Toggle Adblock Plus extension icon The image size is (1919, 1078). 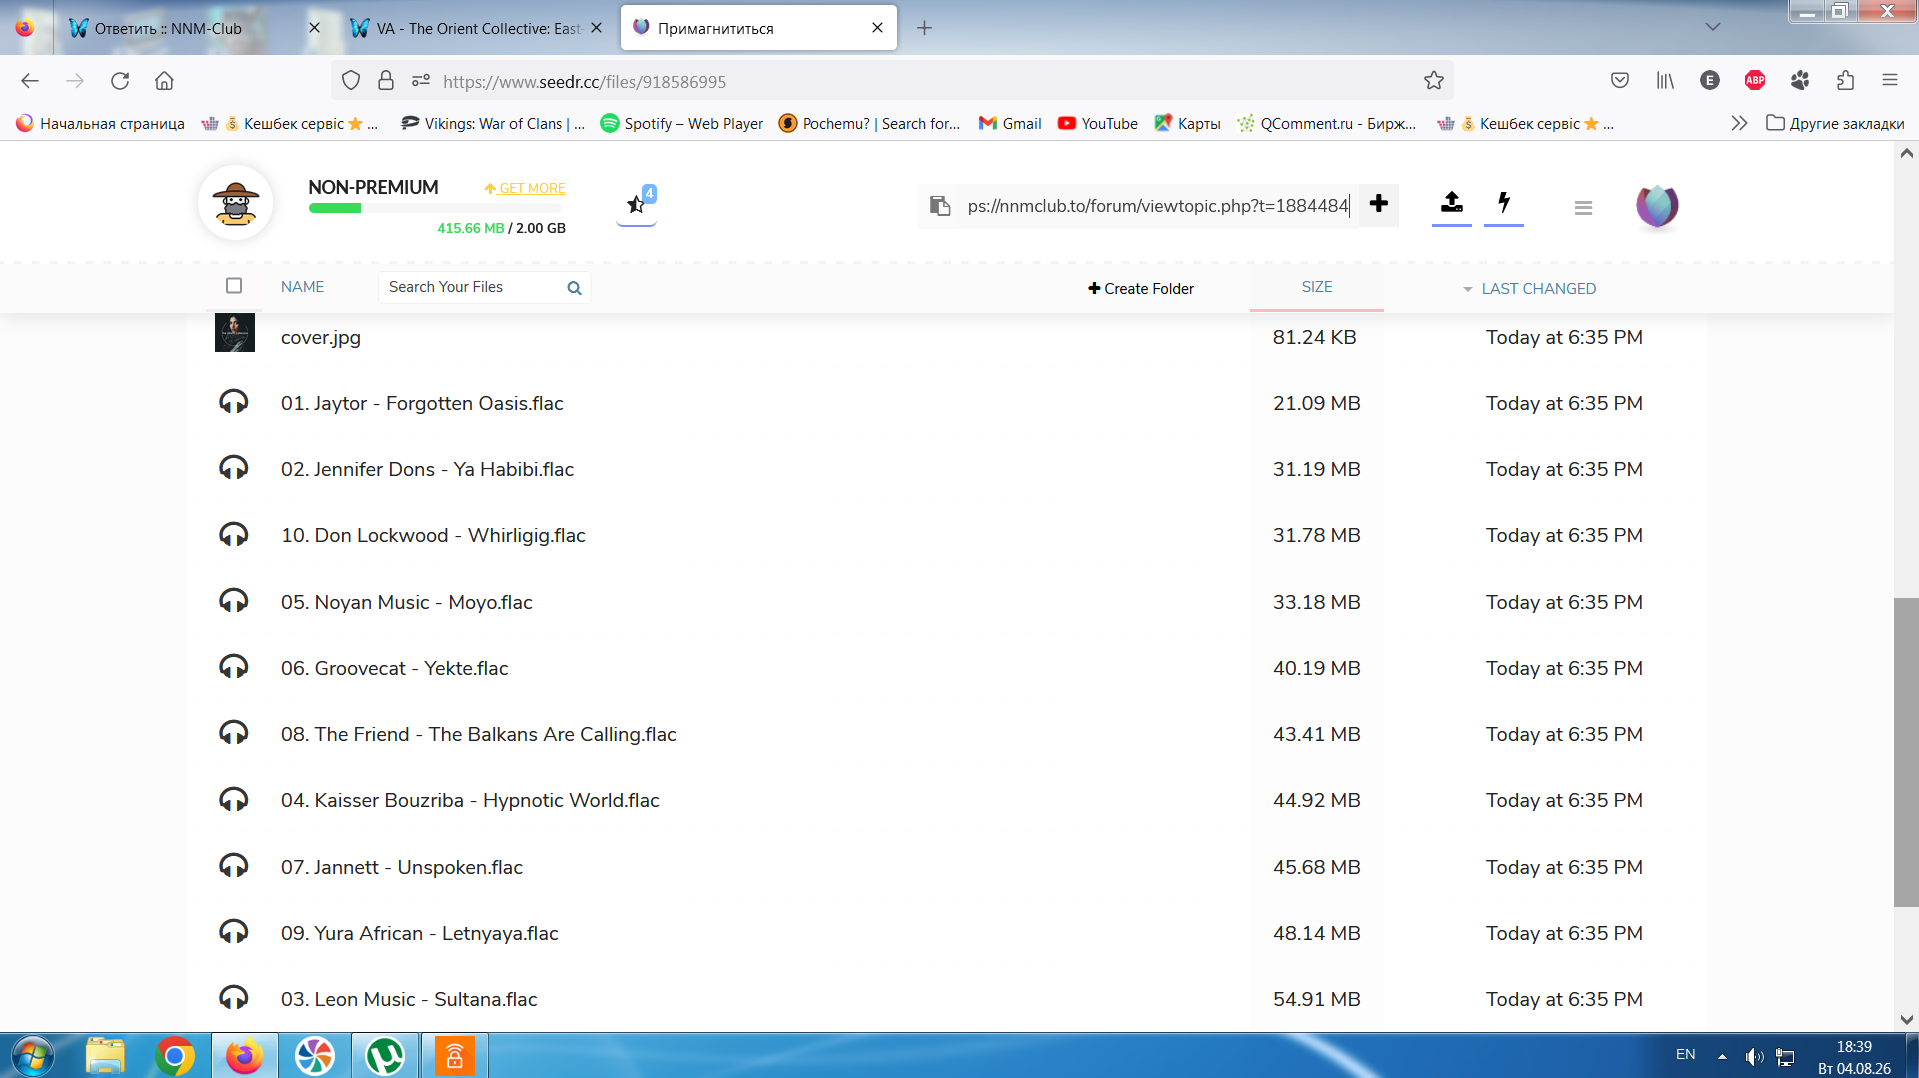[x=1754, y=81]
